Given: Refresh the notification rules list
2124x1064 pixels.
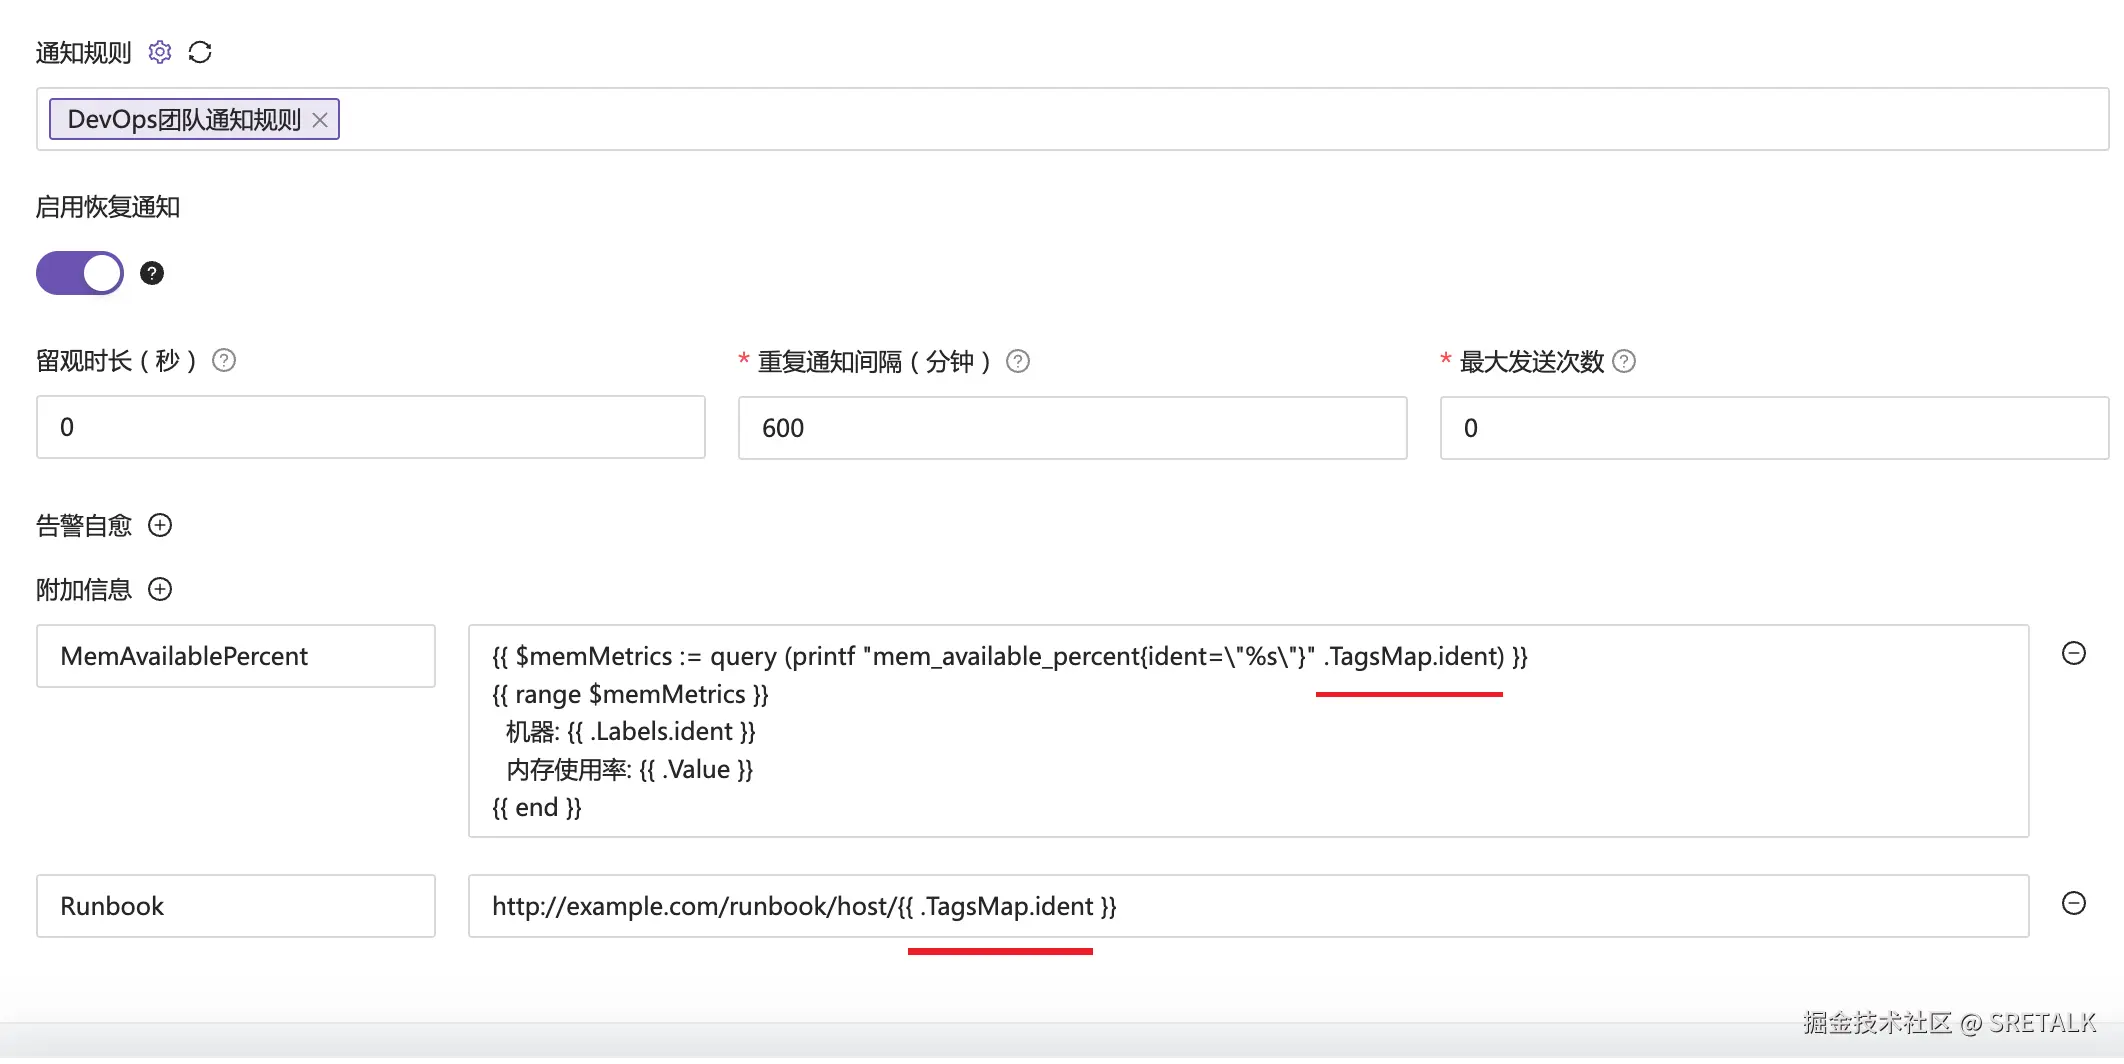Looking at the screenshot, I should [200, 52].
